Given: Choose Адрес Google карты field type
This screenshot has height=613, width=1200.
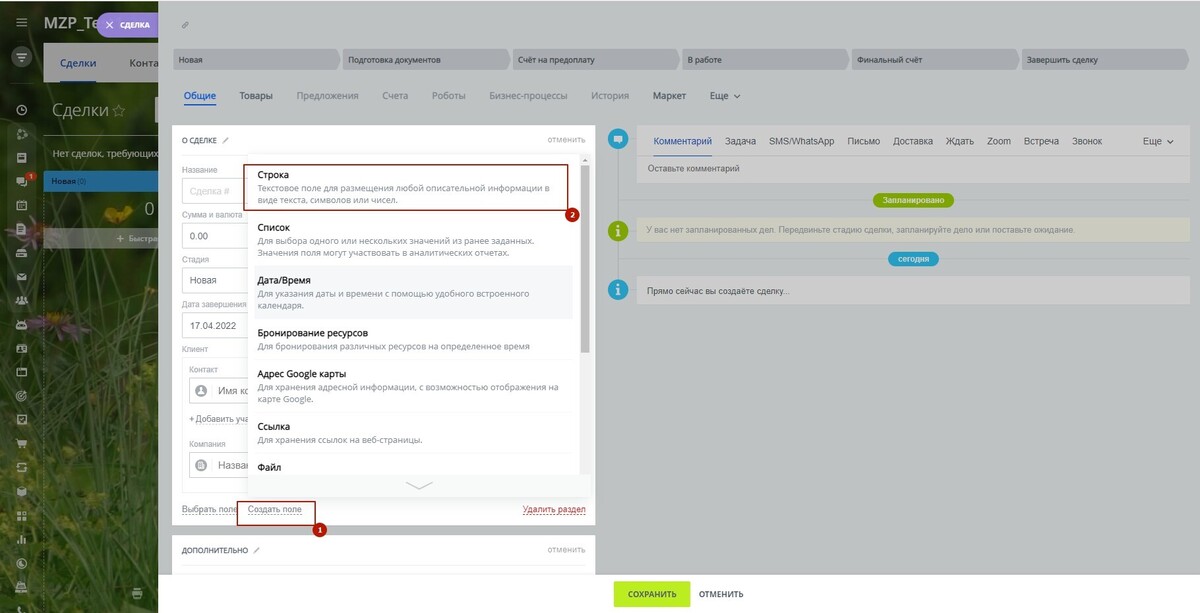Looking at the screenshot, I should 413,386.
